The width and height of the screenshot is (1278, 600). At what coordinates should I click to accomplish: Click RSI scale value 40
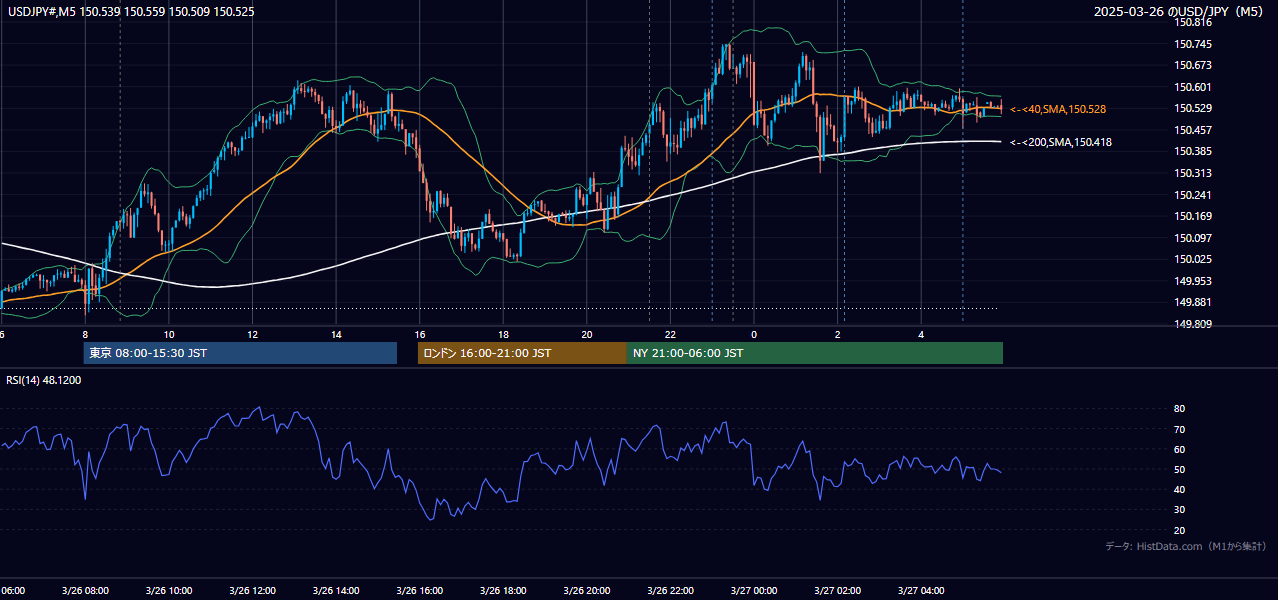[x=1179, y=489]
